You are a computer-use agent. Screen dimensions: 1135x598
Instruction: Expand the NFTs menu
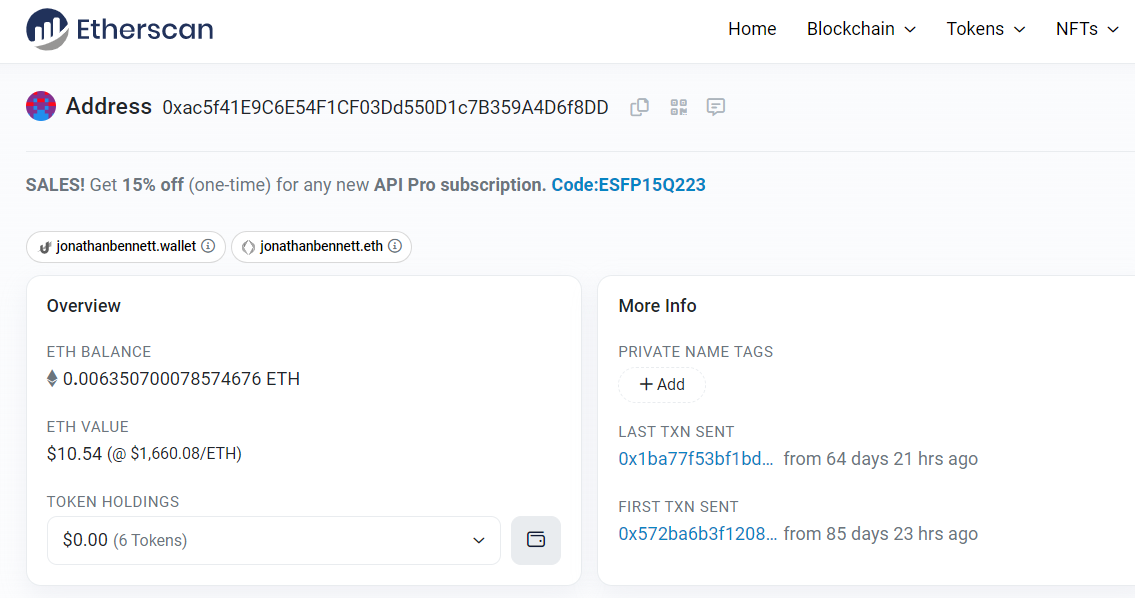1087,29
